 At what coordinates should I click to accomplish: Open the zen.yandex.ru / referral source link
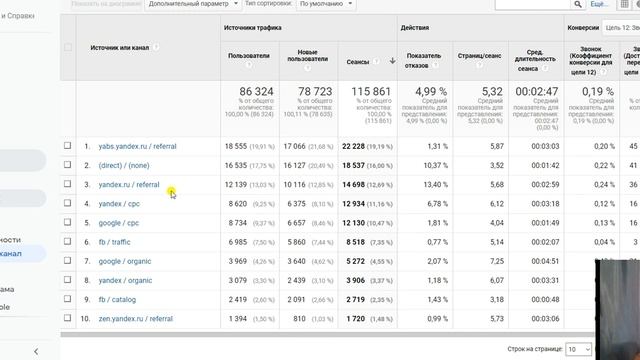pyautogui.click(x=136, y=319)
